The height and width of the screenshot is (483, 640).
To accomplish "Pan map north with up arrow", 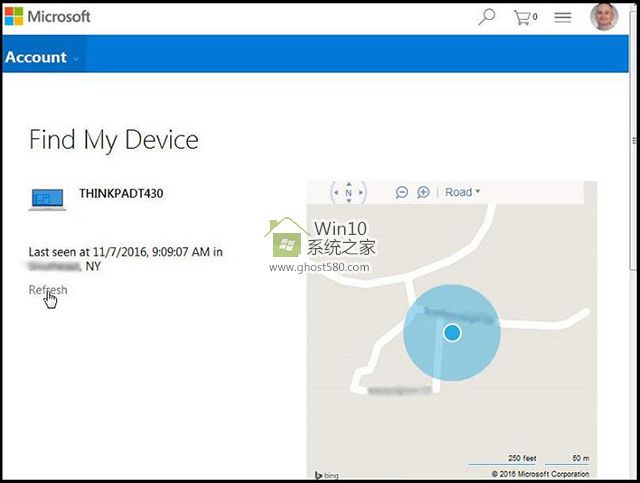I will coord(349,184).
